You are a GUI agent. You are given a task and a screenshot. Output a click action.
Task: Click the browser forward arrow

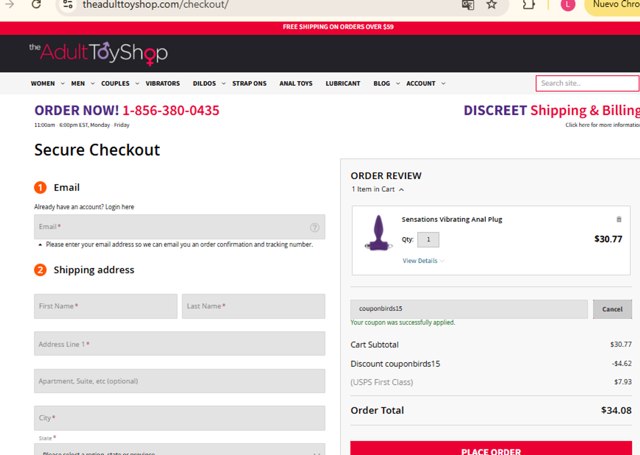9,4
